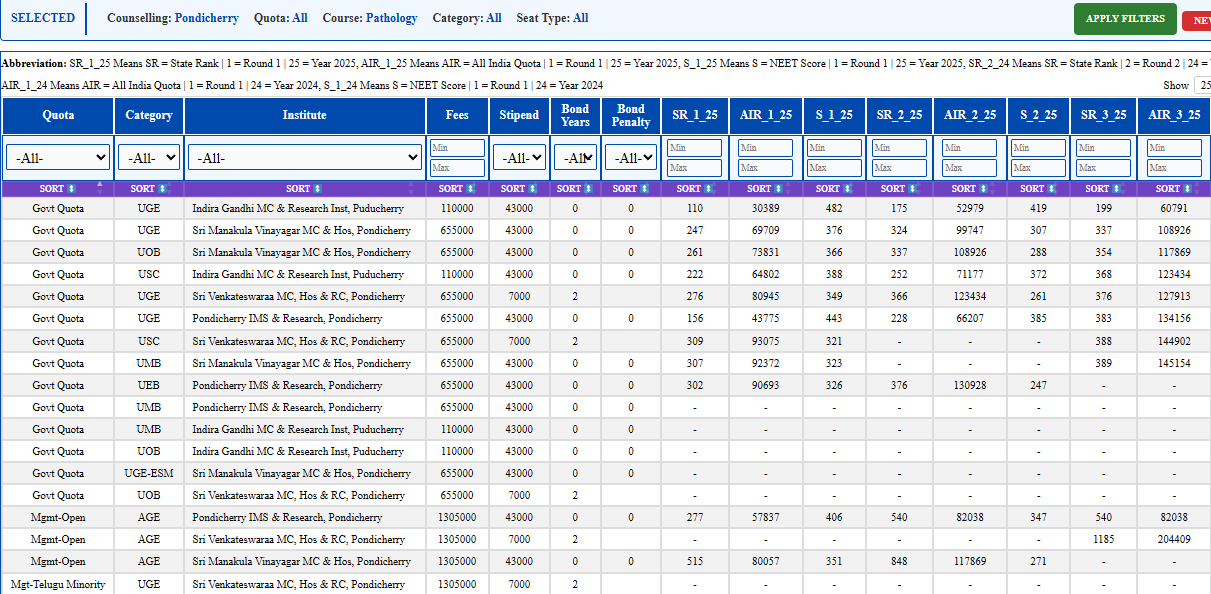
Task: Sort table by Fees column
Action: point(457,188)
